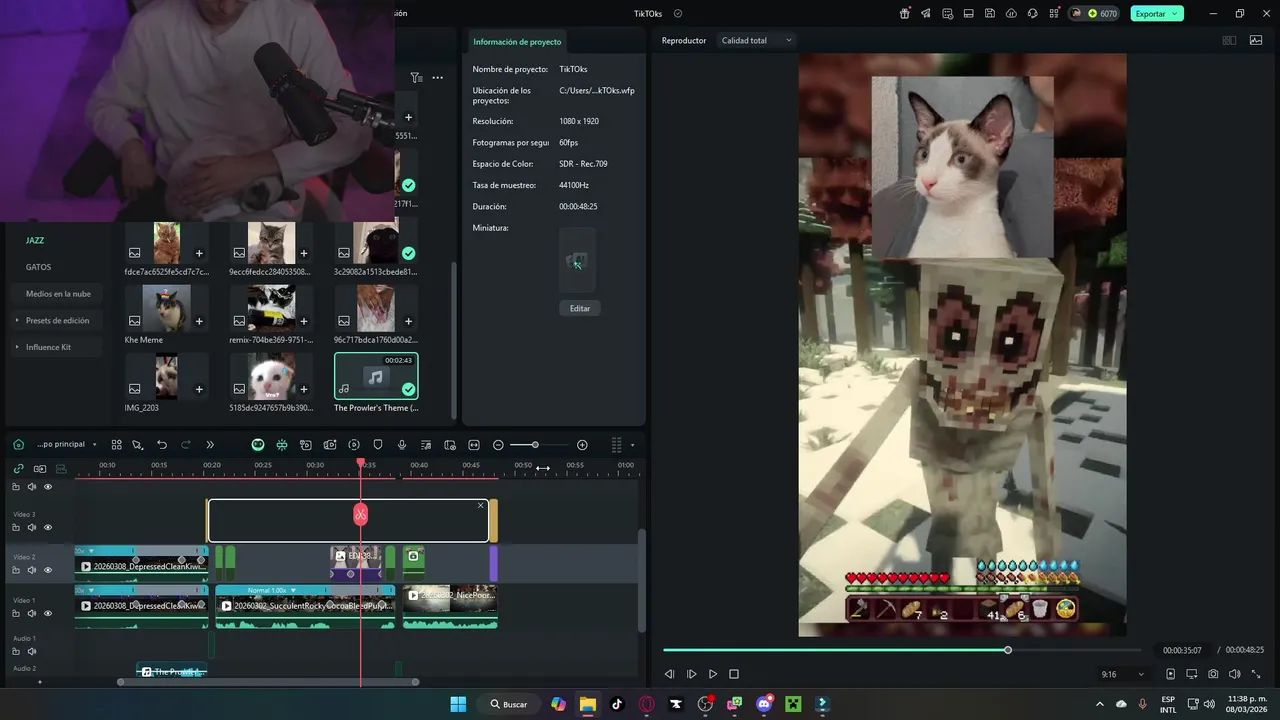
Task: Add IMG_2203 clip with plus button
Action: pos(199,389)
